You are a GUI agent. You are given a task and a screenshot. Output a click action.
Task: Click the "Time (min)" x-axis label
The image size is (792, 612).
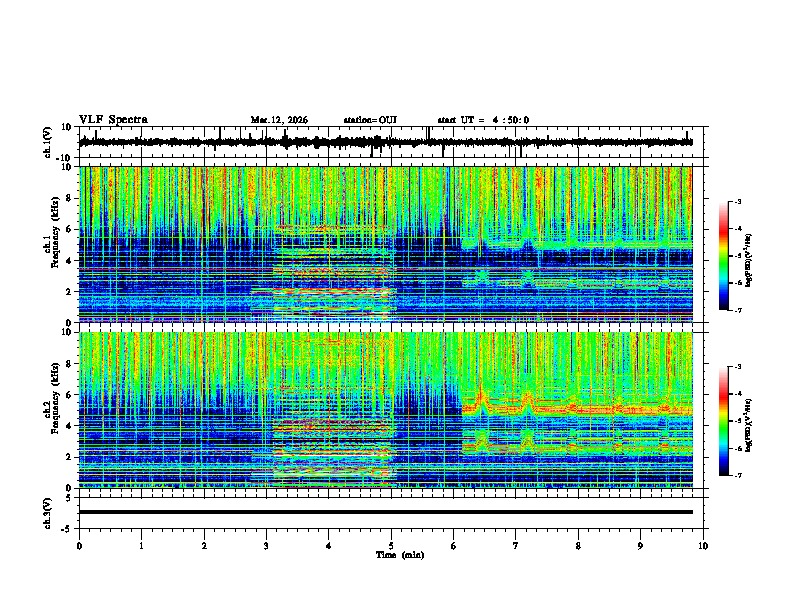(x=400, y=555)
